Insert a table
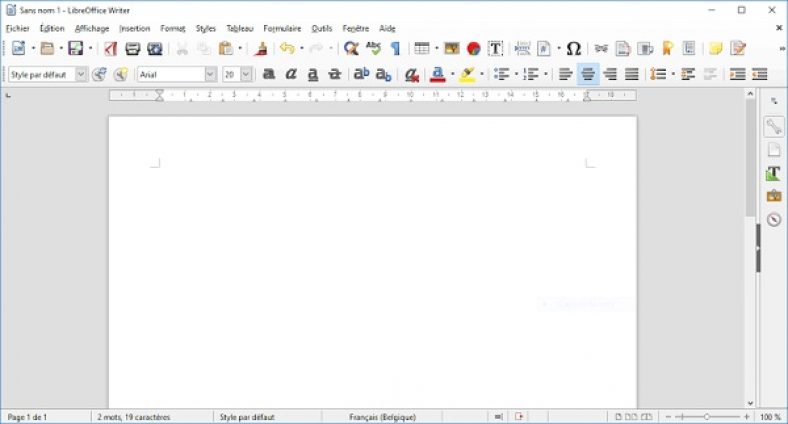The image size is (788, 424). pos(422,48)
